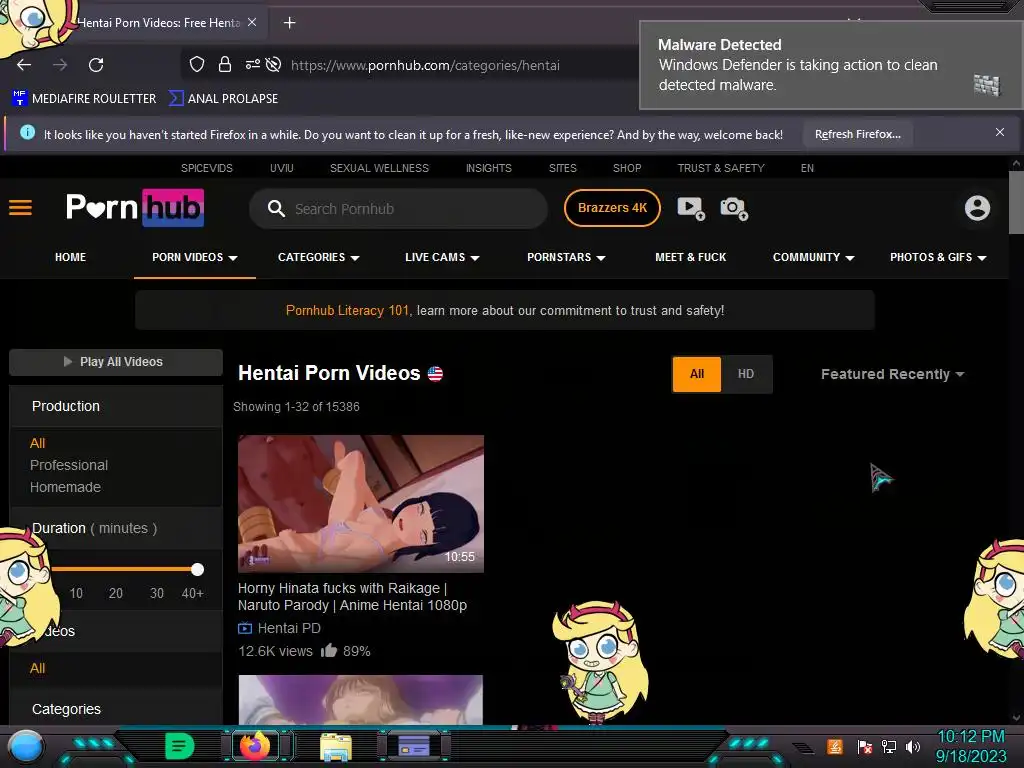Open the SPICEVIDS top link
This screenshot has height=768, width=1024.
click(206, 168)
